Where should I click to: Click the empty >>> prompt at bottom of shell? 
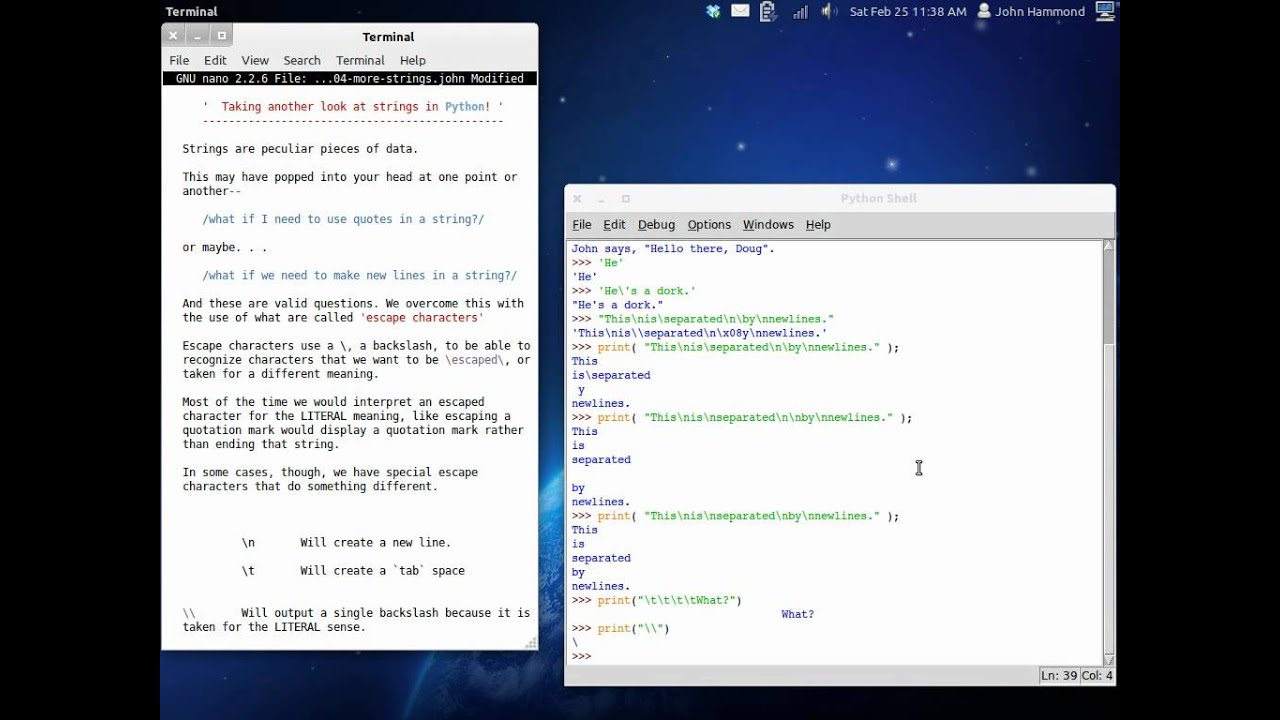(581, 657)
